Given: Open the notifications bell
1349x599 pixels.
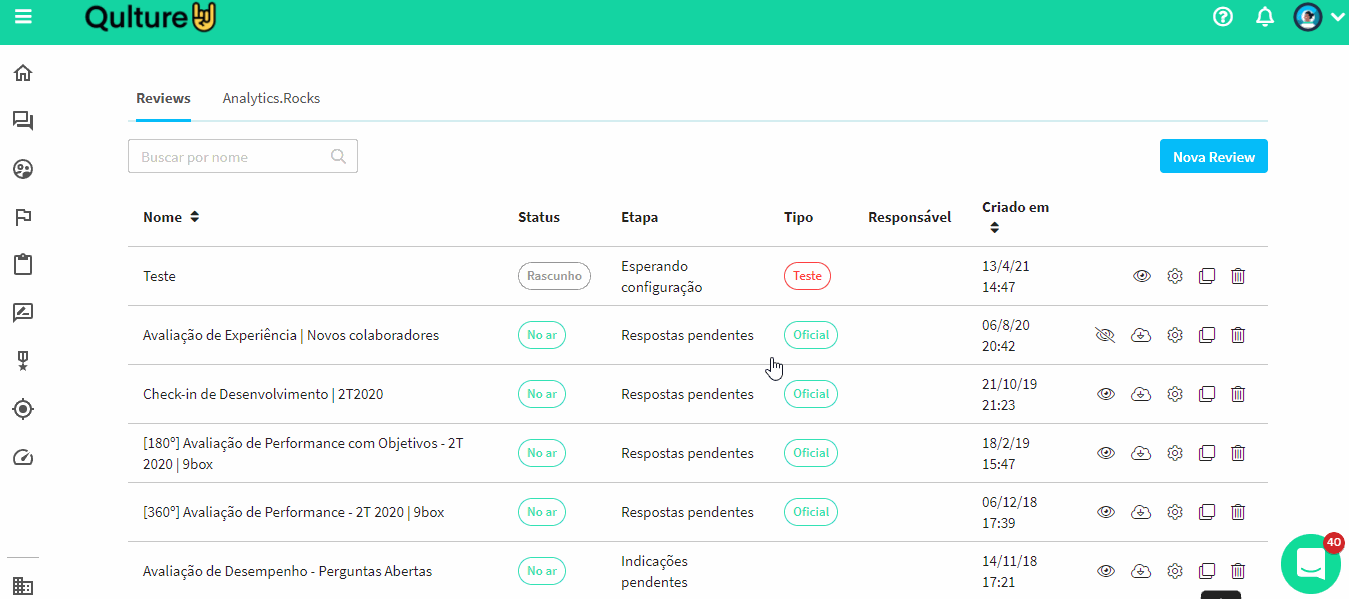Looking at the screenshot, I should pos(1265,17).
